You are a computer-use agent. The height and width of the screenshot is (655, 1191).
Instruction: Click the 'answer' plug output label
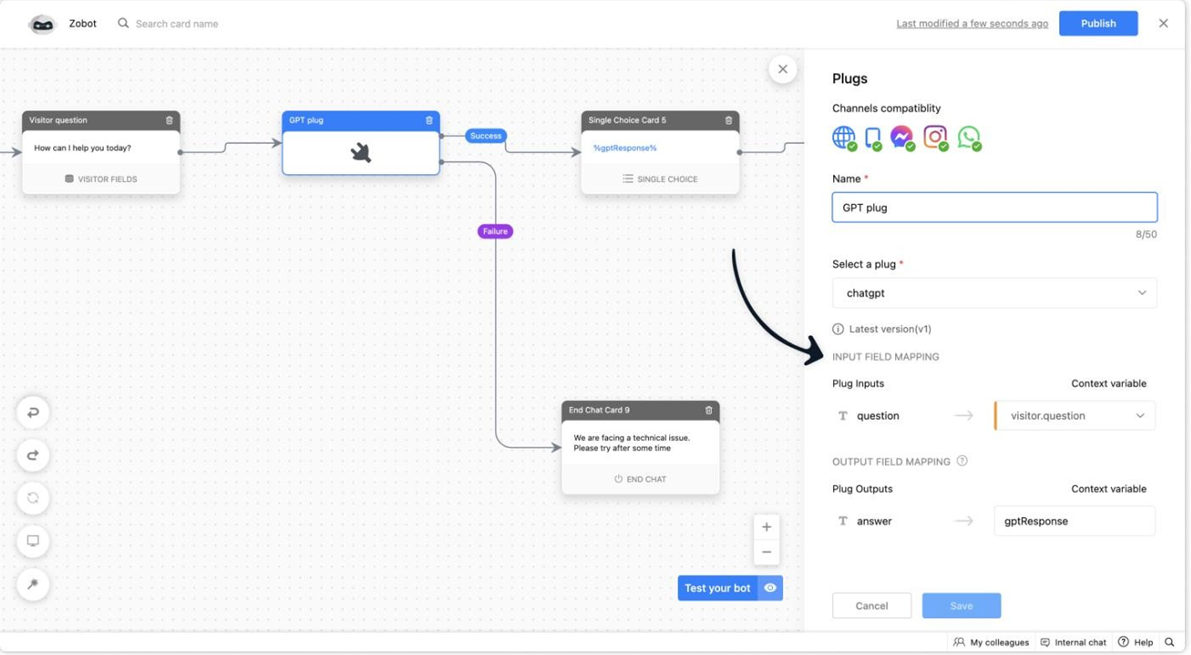pos(874,521)
